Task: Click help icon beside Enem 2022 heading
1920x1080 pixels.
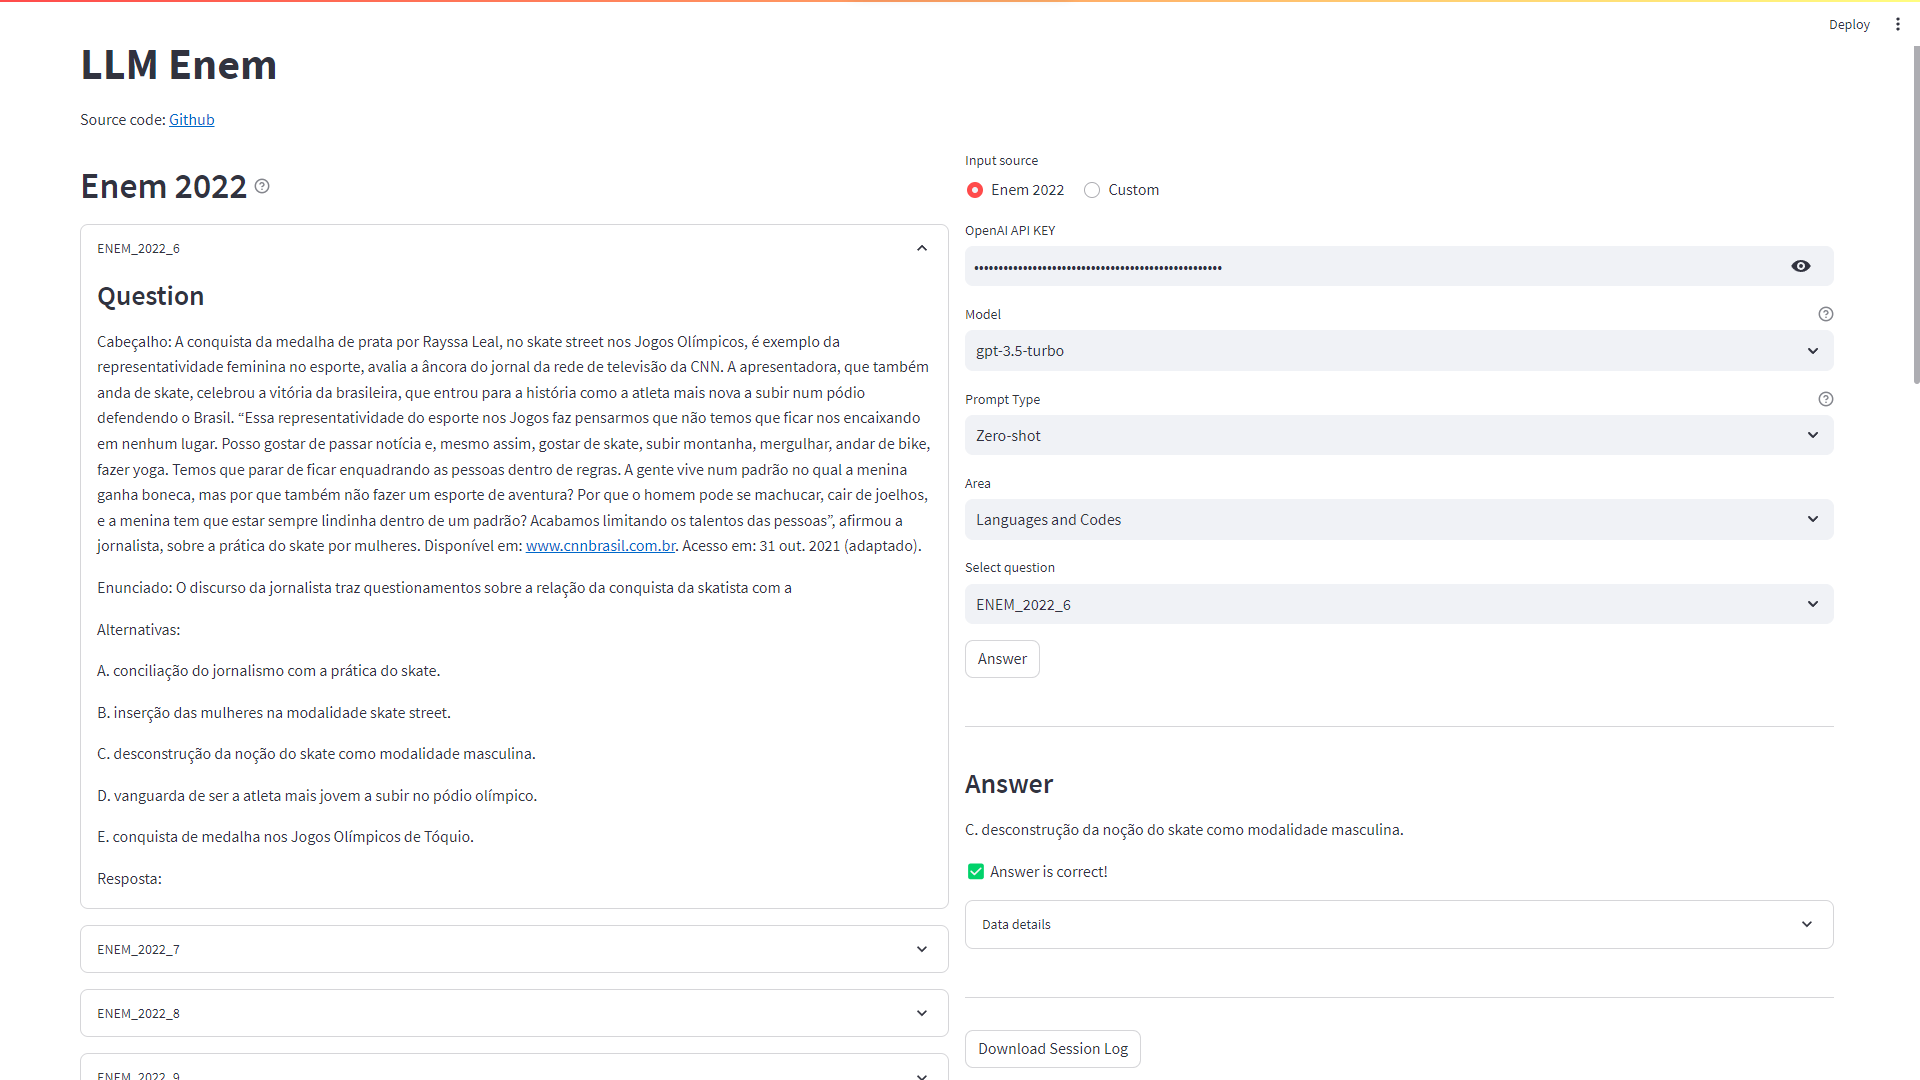Action: click(x=262, y=186)
